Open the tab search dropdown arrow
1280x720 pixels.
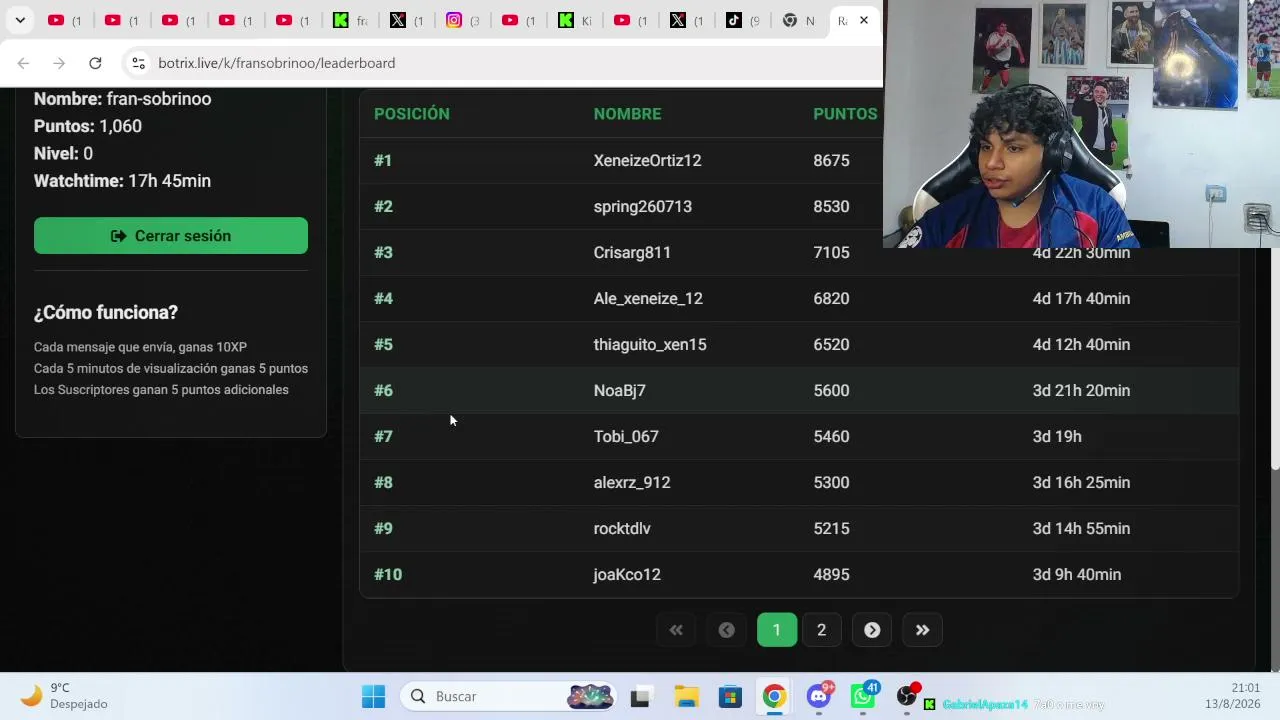pos(20,20)
